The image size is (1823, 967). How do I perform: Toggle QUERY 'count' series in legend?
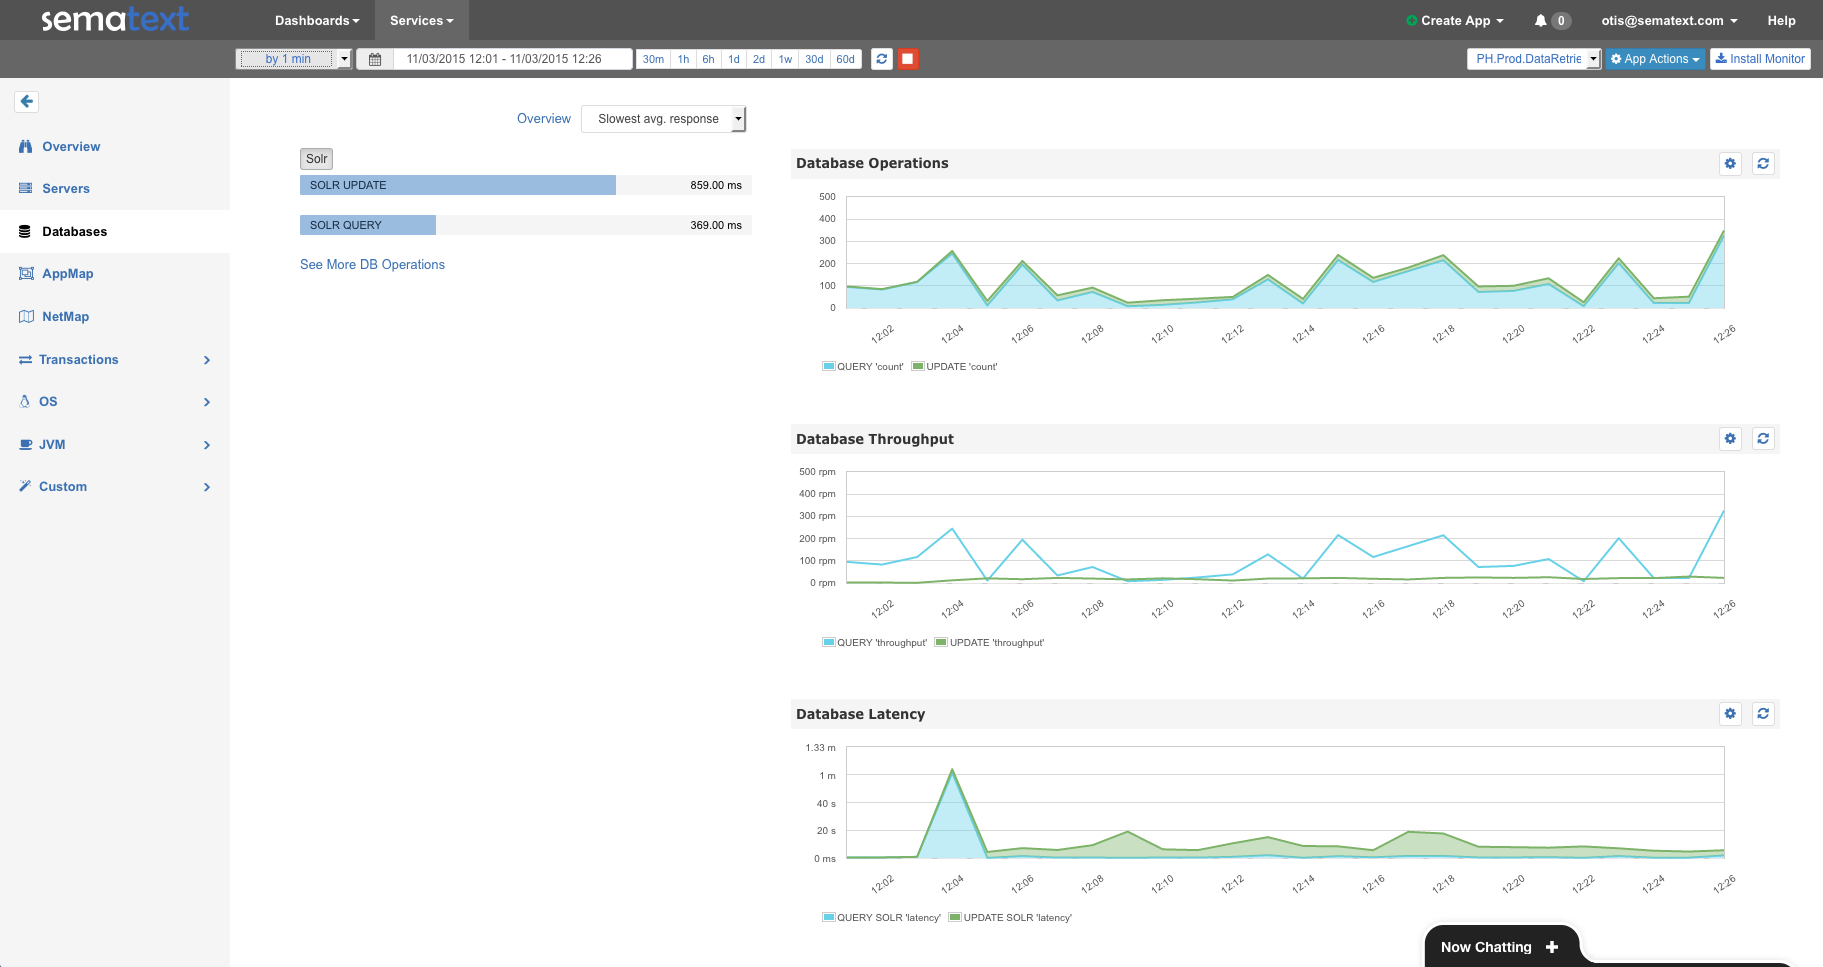click(x=863, y=367)
